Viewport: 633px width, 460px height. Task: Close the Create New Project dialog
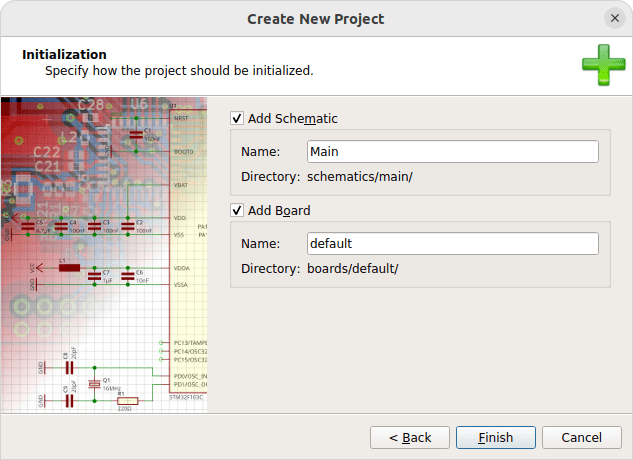pos(615,18)
